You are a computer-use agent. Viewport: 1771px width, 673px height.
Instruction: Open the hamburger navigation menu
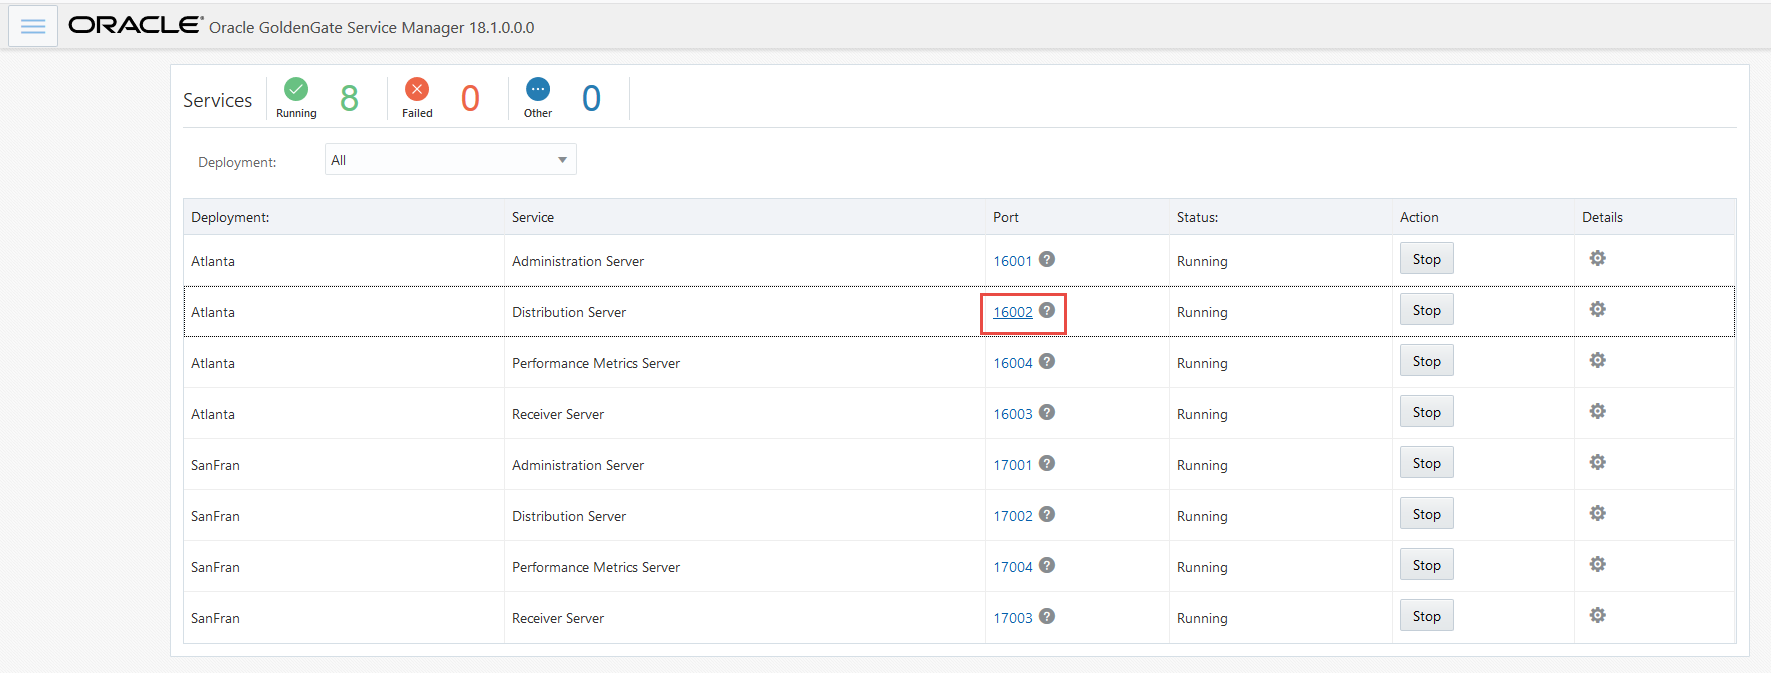33,27
